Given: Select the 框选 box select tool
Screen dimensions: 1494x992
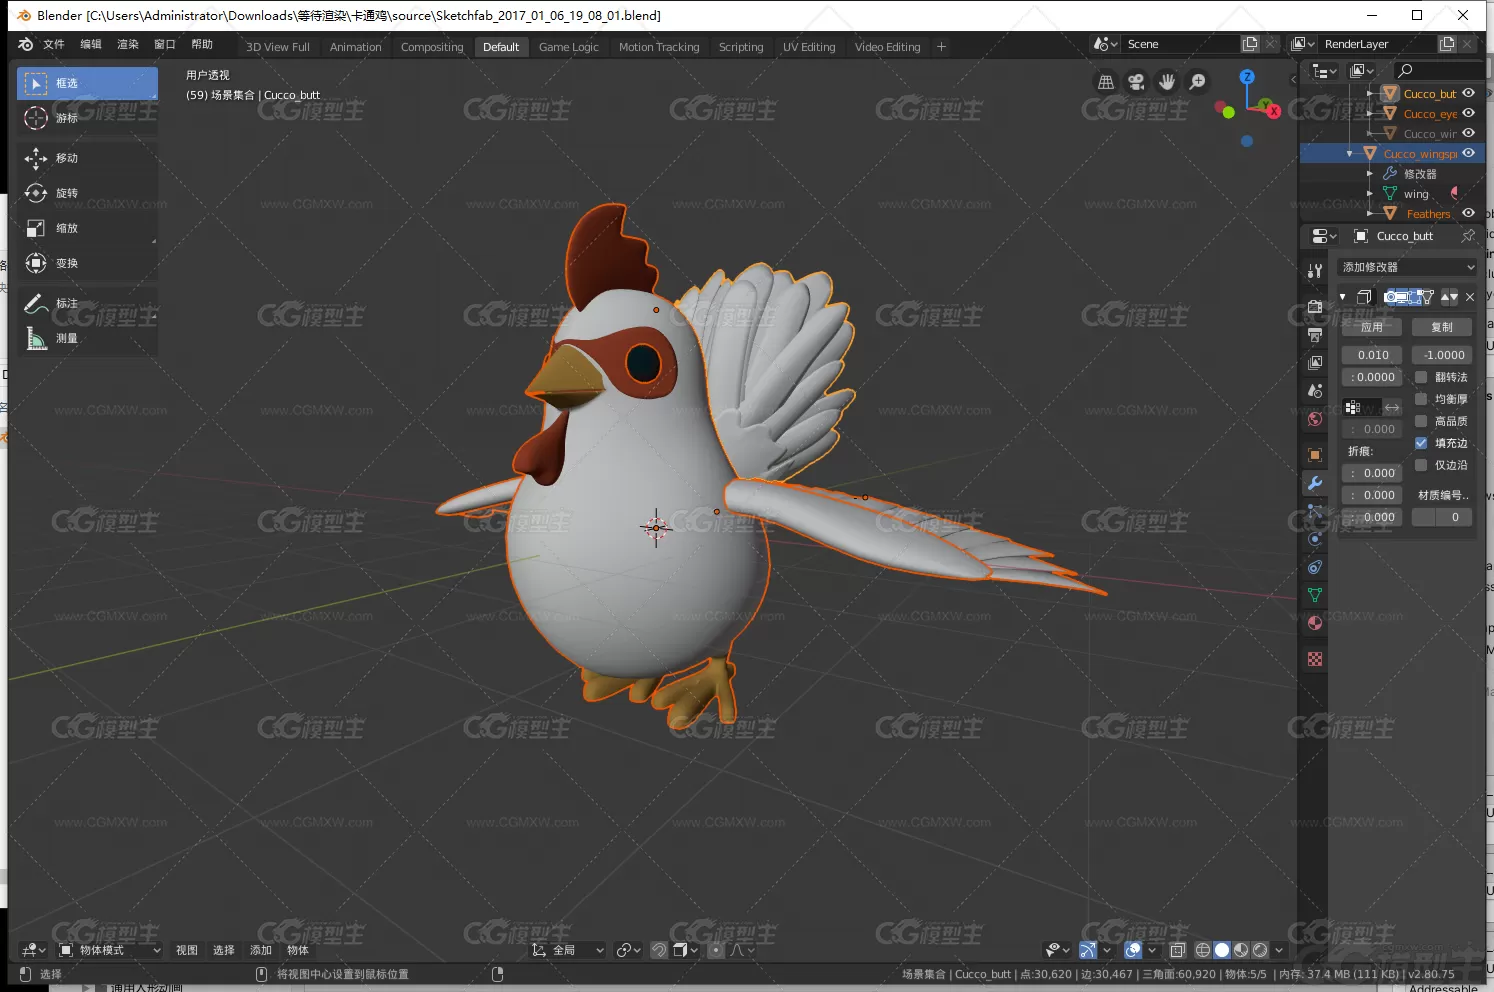Looking at the screenshot, I should [87, 83].
